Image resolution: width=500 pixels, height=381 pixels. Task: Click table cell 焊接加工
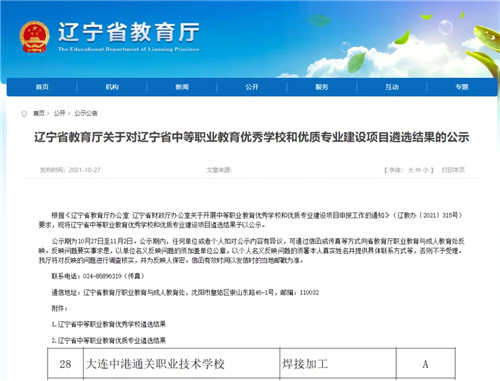coord(338,364)
